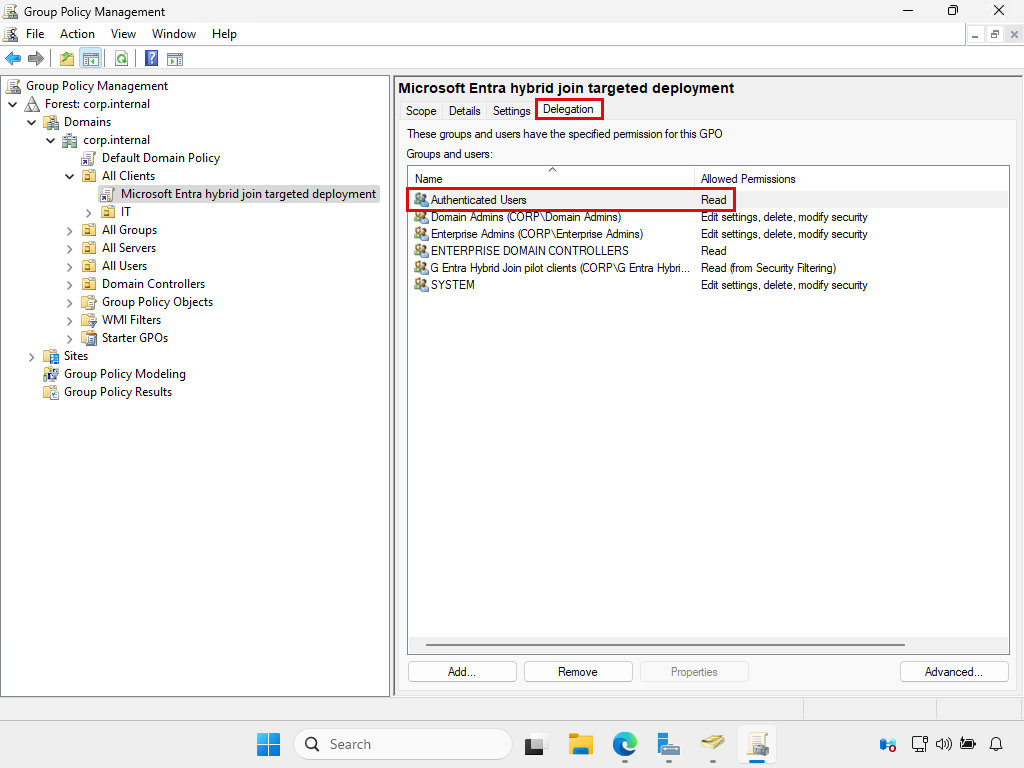Open the Windows Start button
This screenshot has width=1024, height=768.
coord(268,744)
